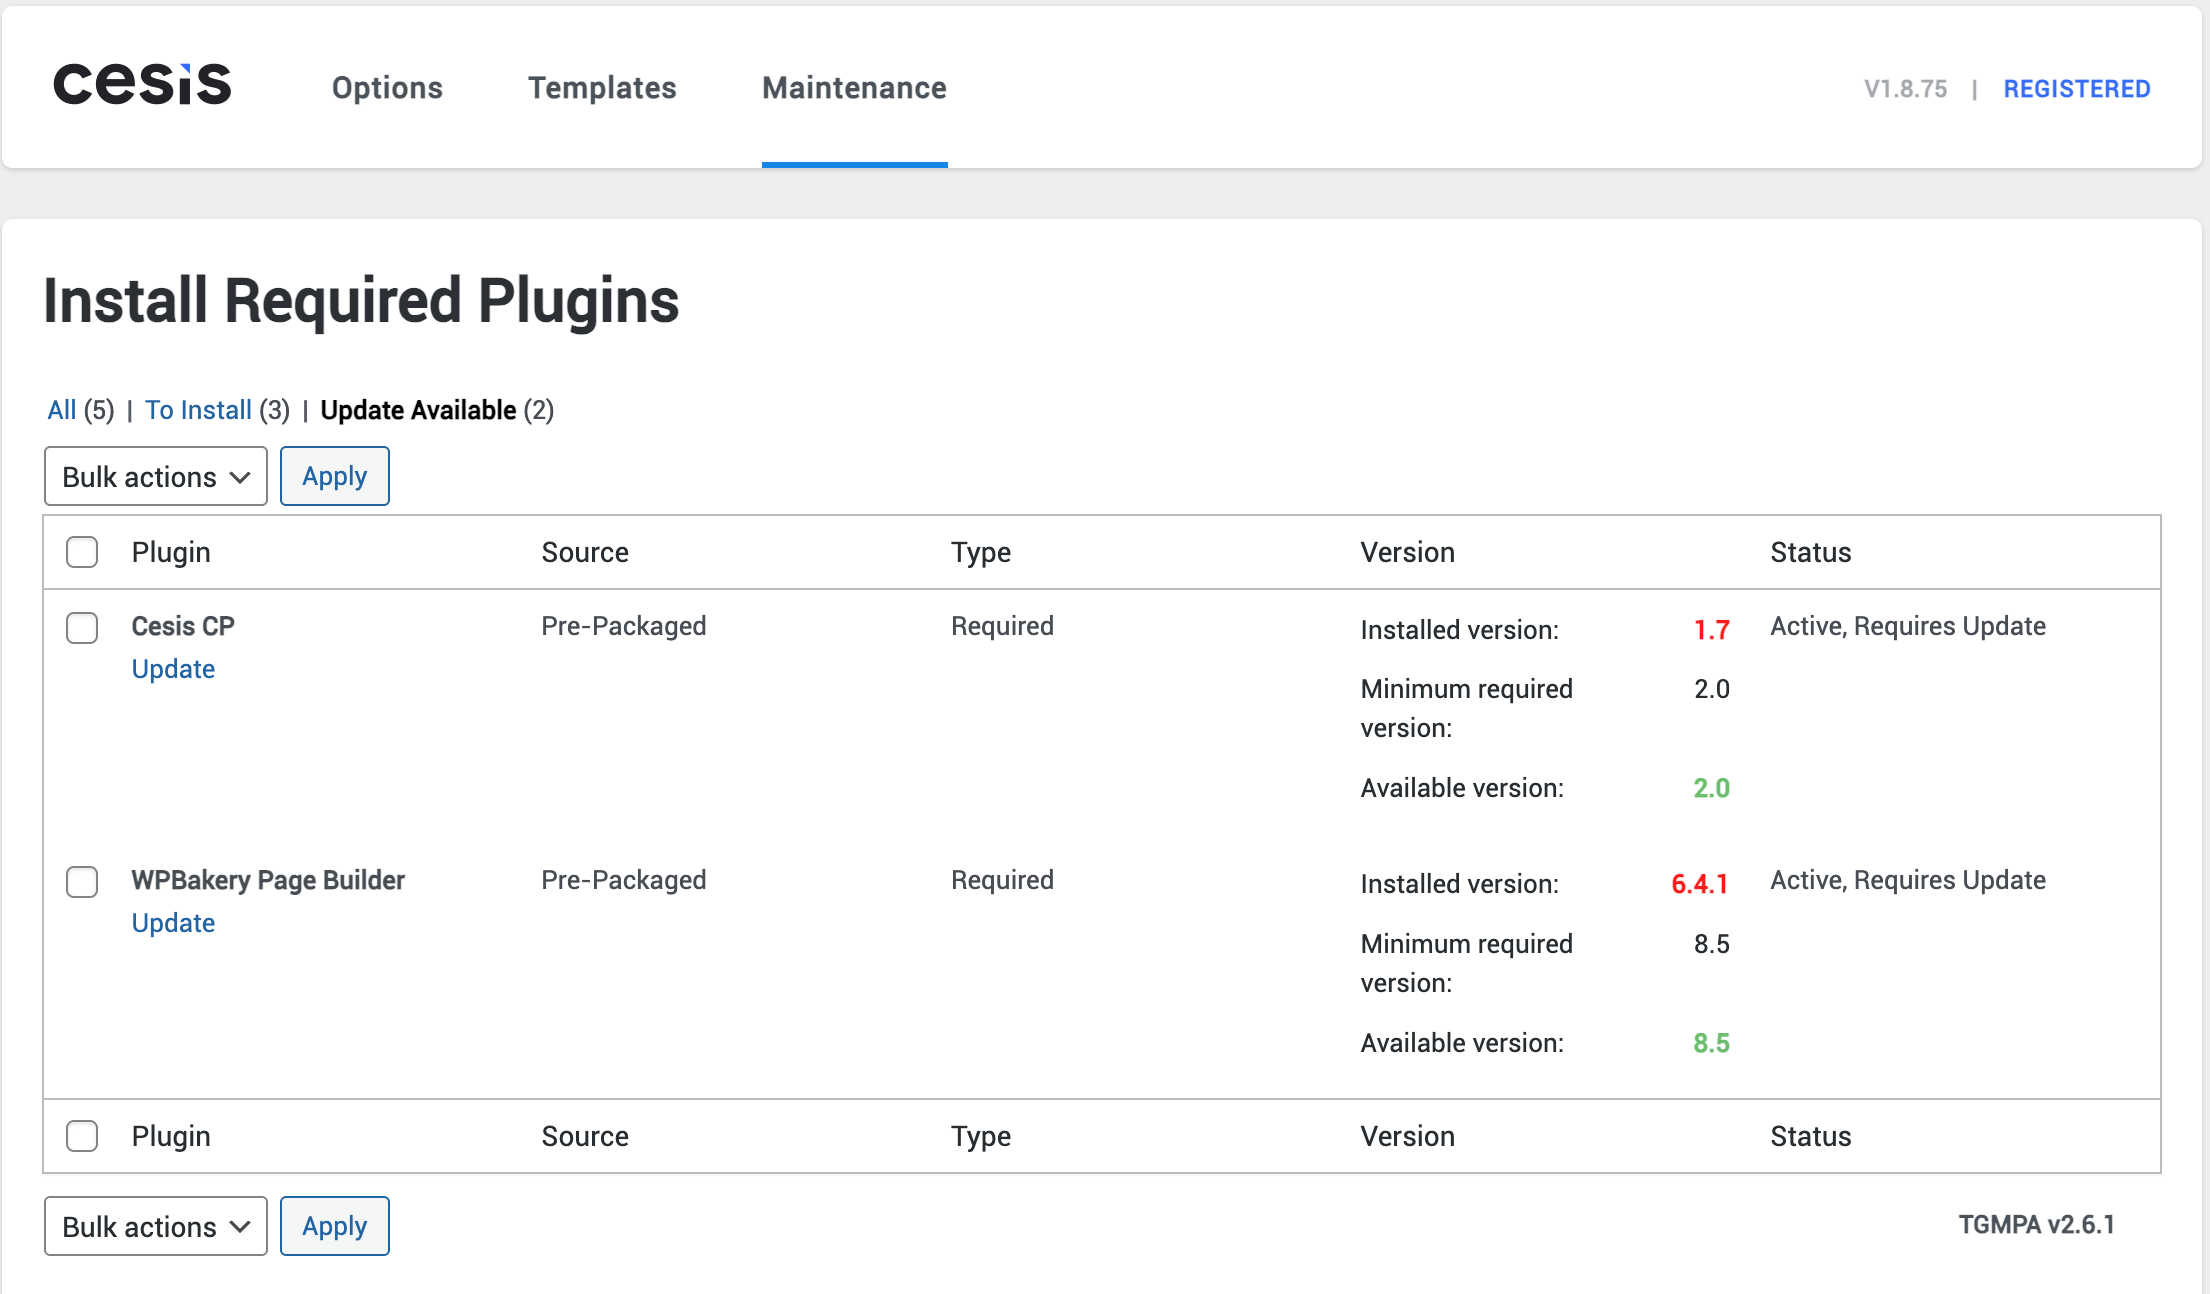The image size is (2210, 1294).
Task: Click the top Bulk actions chevron arrow
Action: pos(240,478)
